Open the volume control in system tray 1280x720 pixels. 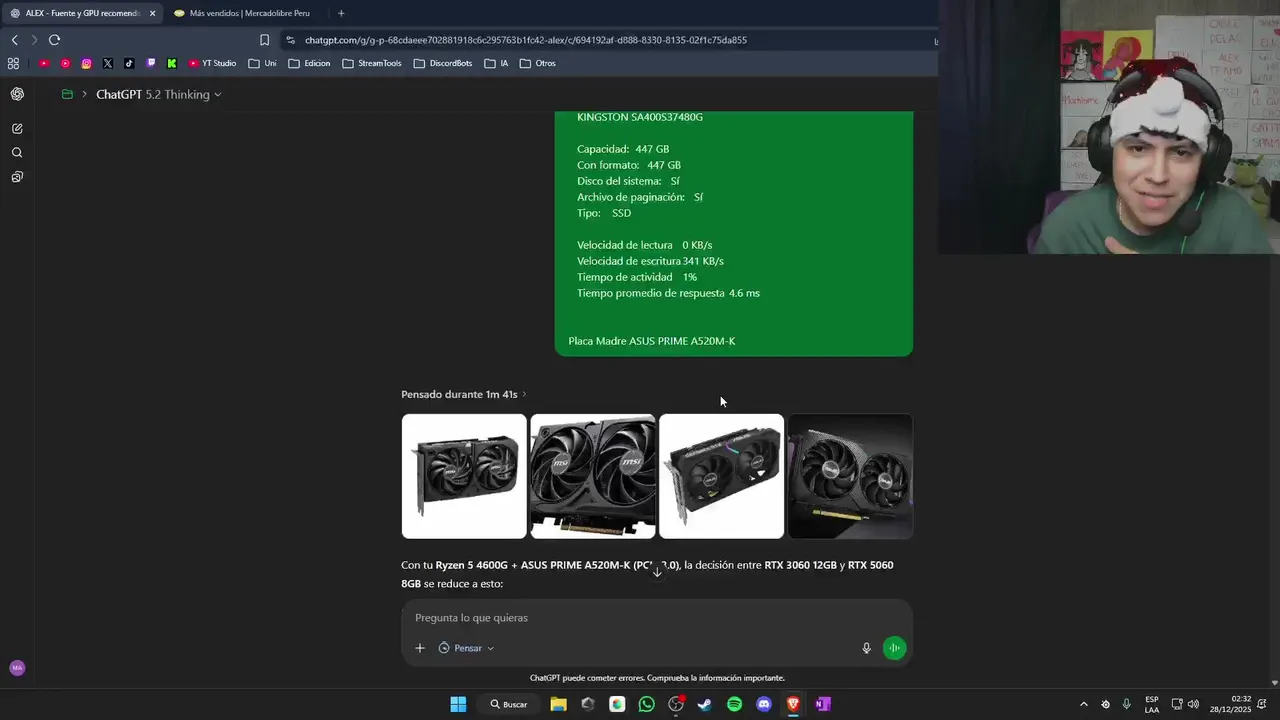[x=1193, y=704]
